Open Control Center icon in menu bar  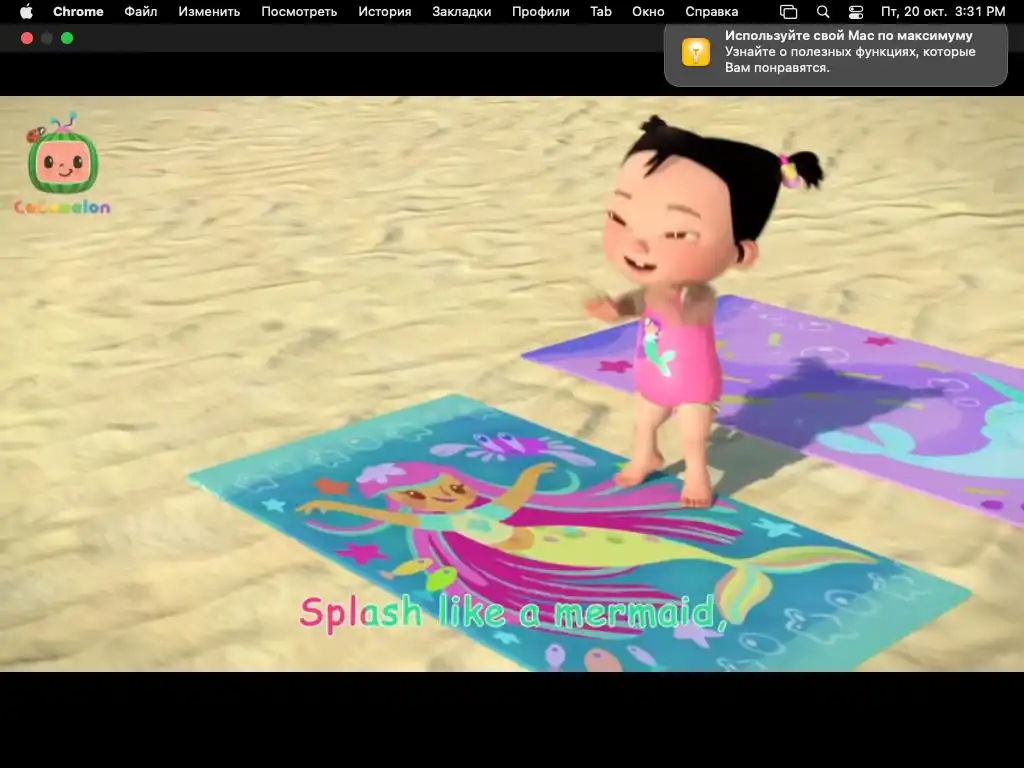tap(856, 12)
